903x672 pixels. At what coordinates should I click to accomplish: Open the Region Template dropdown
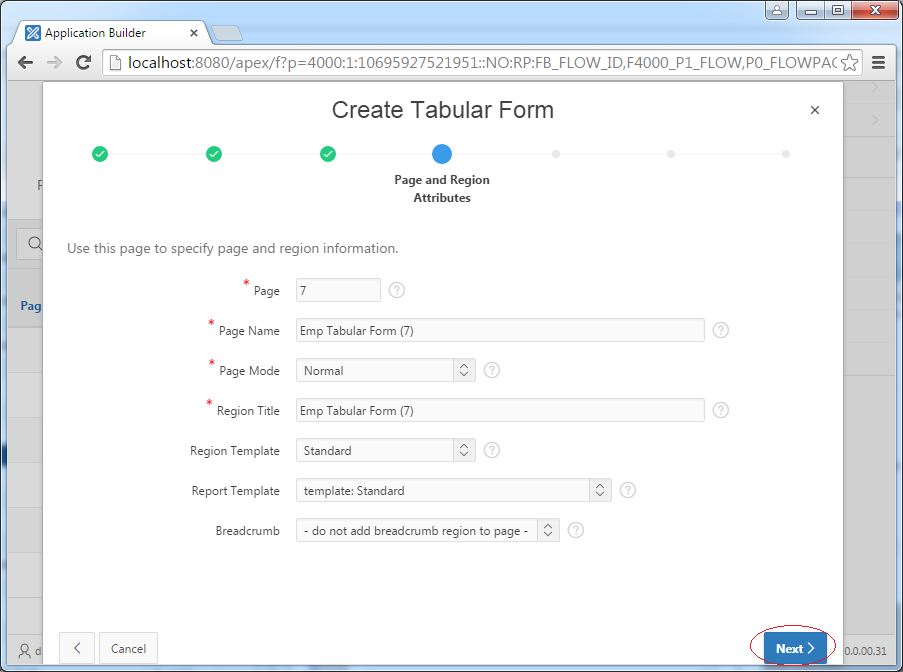click(x=385, y=450)
